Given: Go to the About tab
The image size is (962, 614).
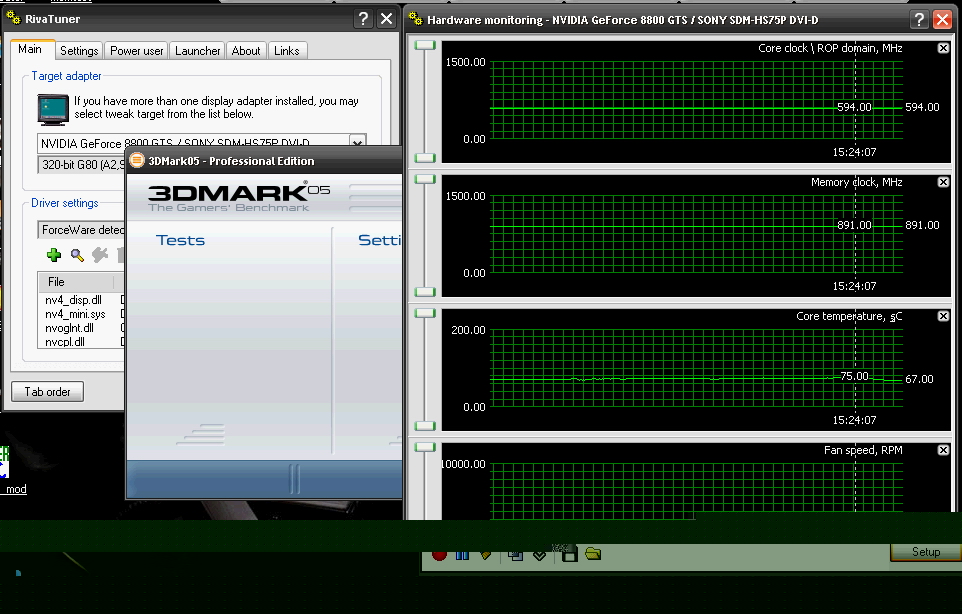Looking at the screenshot, I should coord(246,51).
